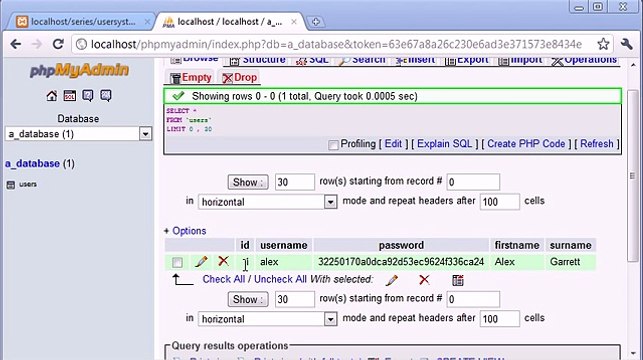
Task: Focus lower repeat headers field 100
Action: (499, 319)
